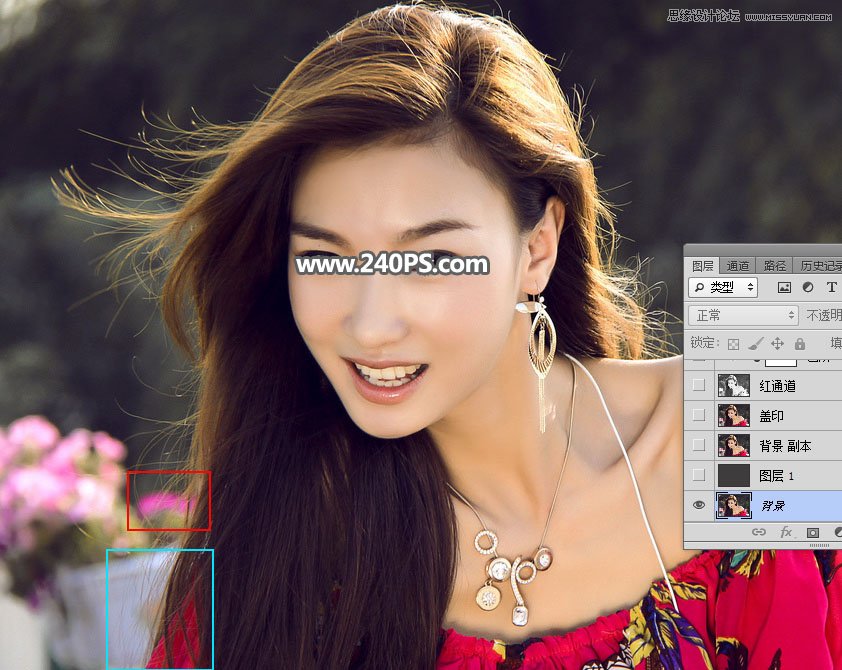Screen dimensions: 842x670
Task: Select the 盖印 layer thumbnail
Action: point(734,416)
